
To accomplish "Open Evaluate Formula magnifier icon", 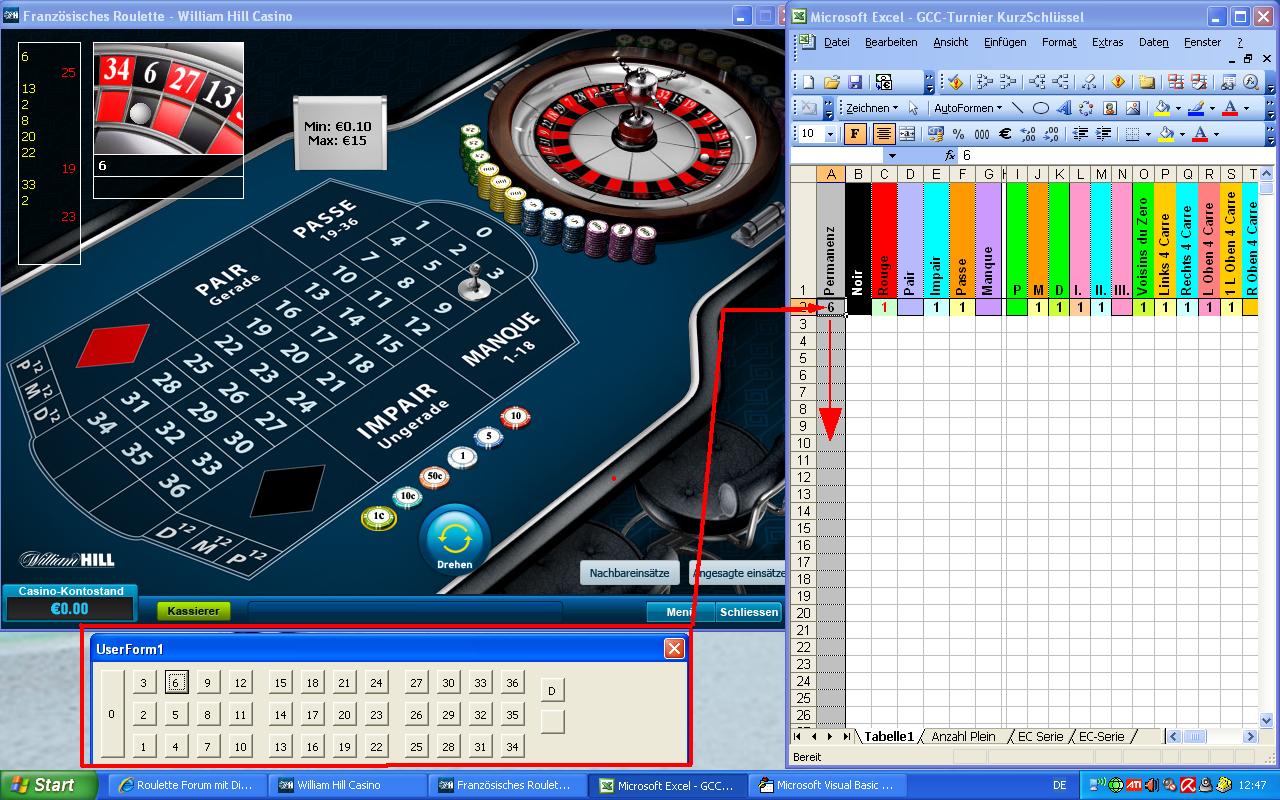I will coord(1250,82).
